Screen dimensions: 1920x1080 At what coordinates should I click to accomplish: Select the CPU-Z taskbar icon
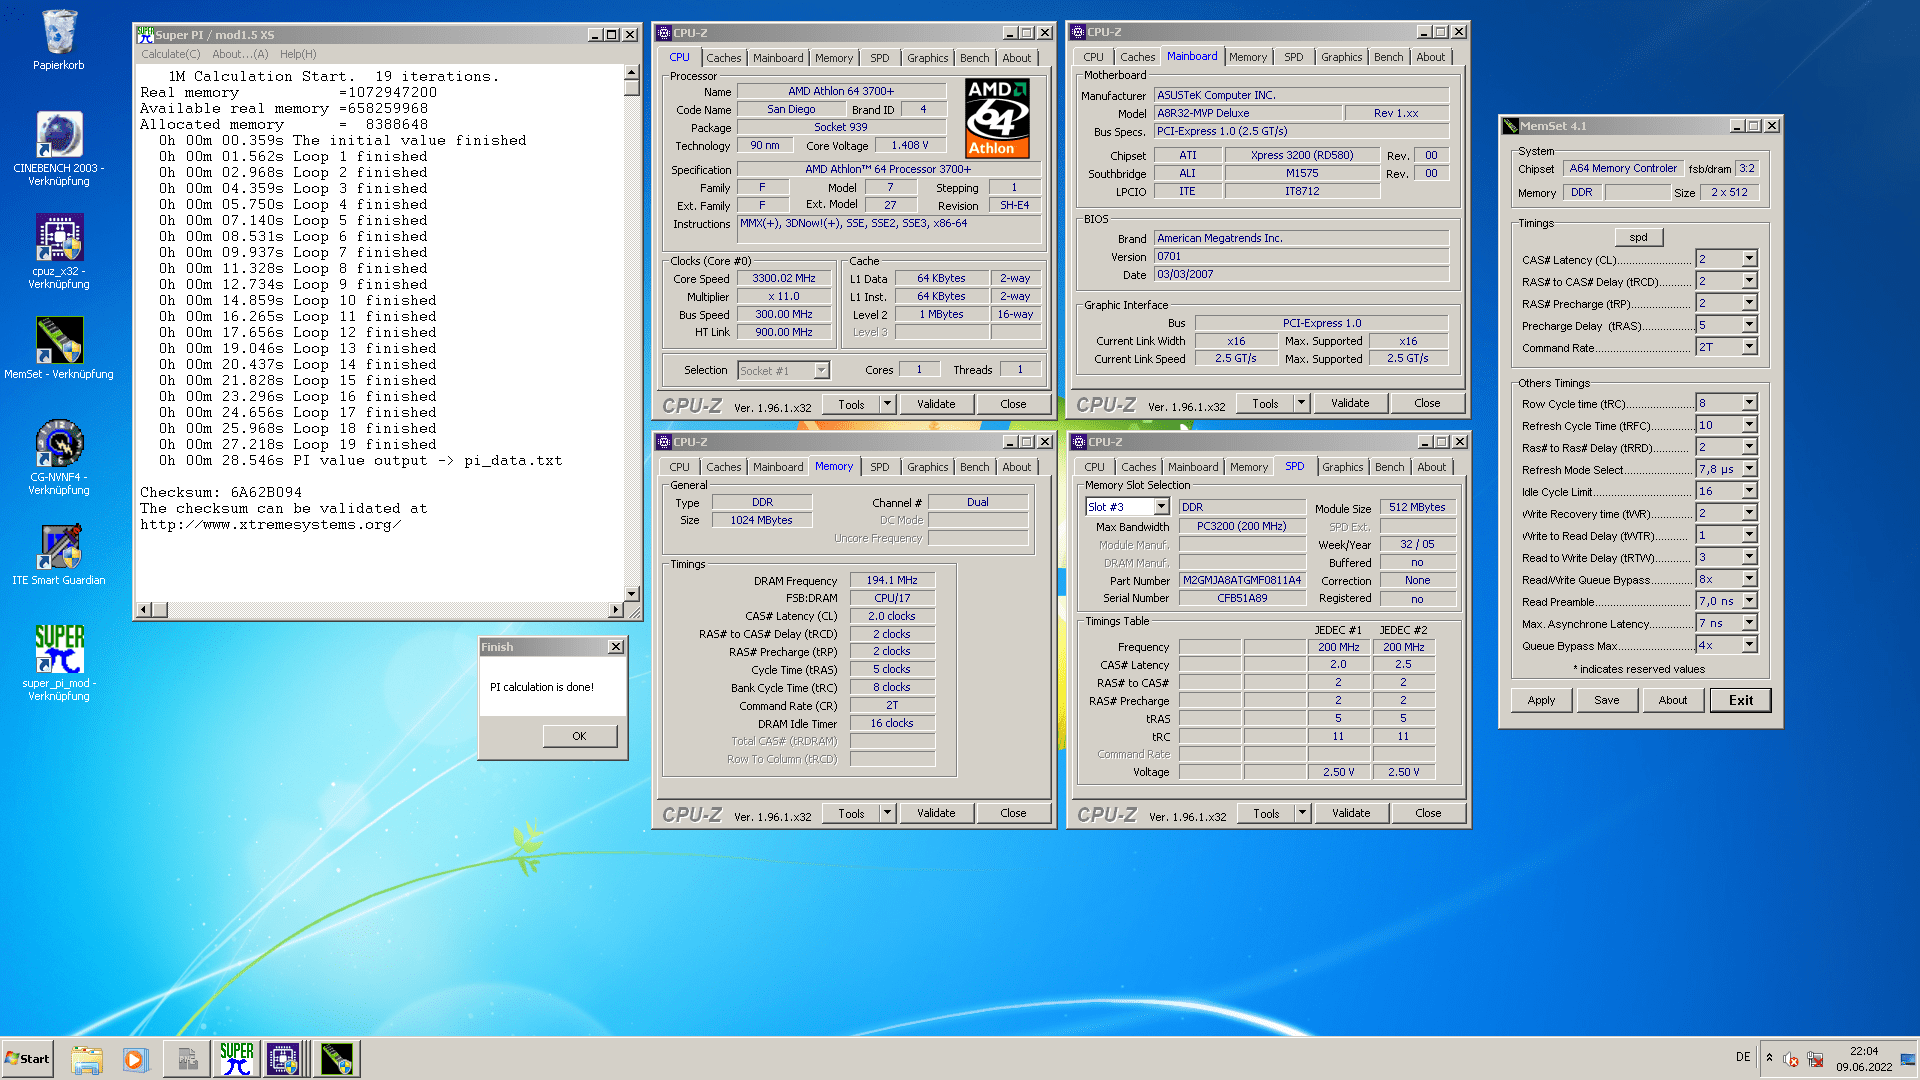pyautogui.click(x=283, y=1059)
